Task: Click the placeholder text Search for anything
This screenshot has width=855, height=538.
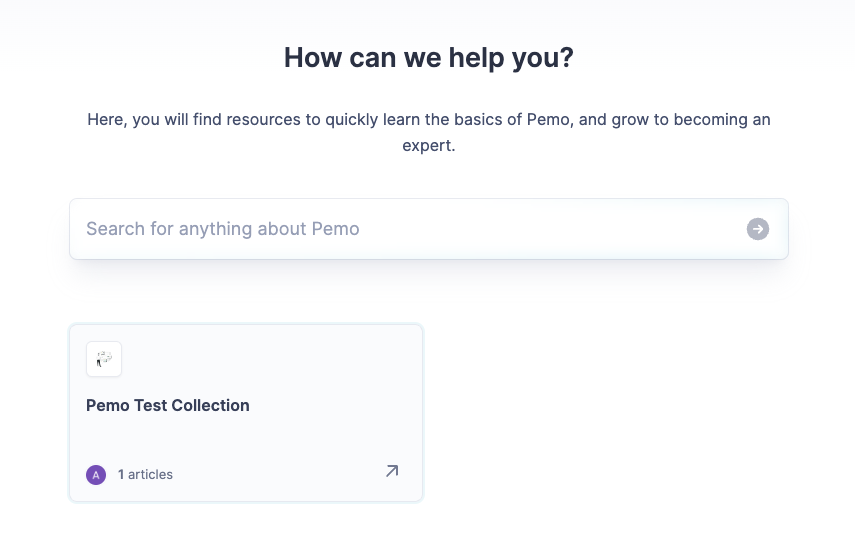Action: pos(222,229)
